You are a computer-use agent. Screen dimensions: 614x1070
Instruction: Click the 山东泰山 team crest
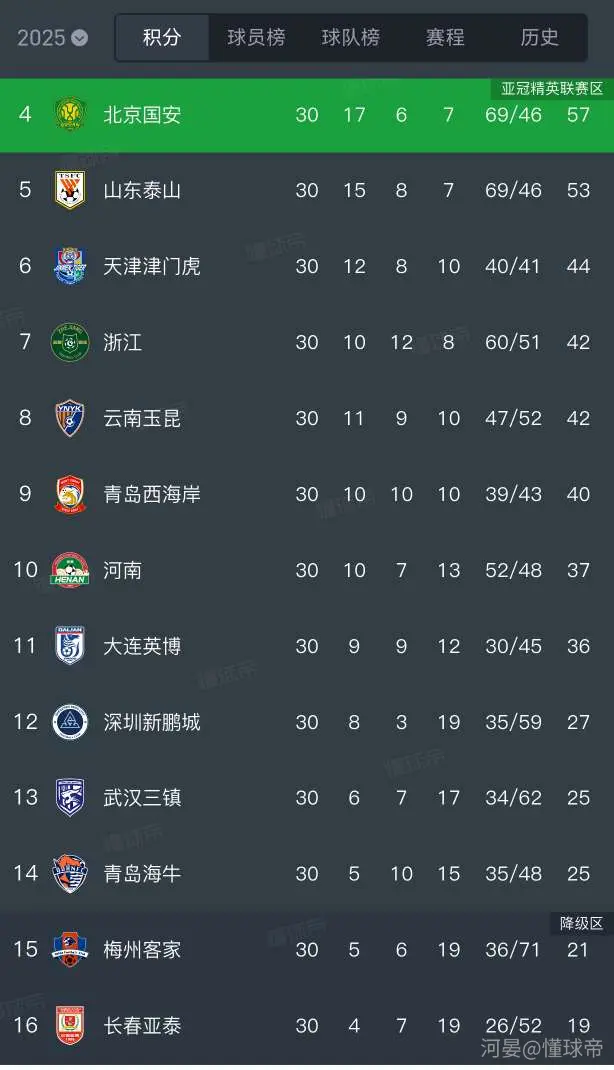point(70,190)
